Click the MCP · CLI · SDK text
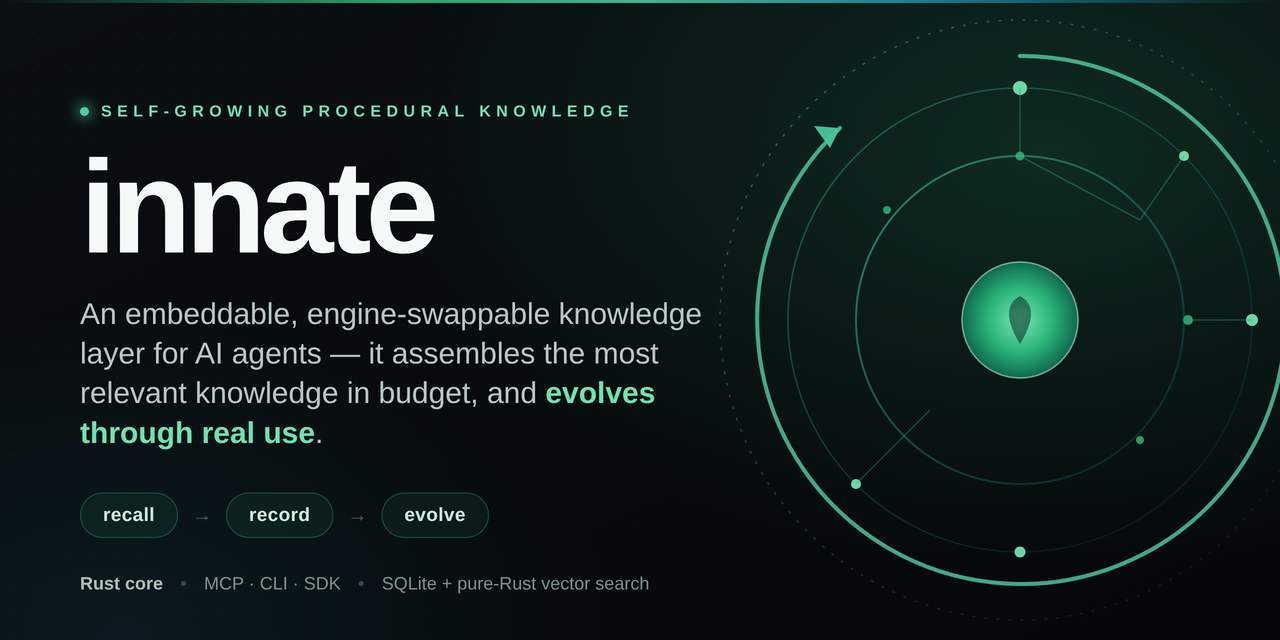The image size is (1280, 640). [272, 583]
